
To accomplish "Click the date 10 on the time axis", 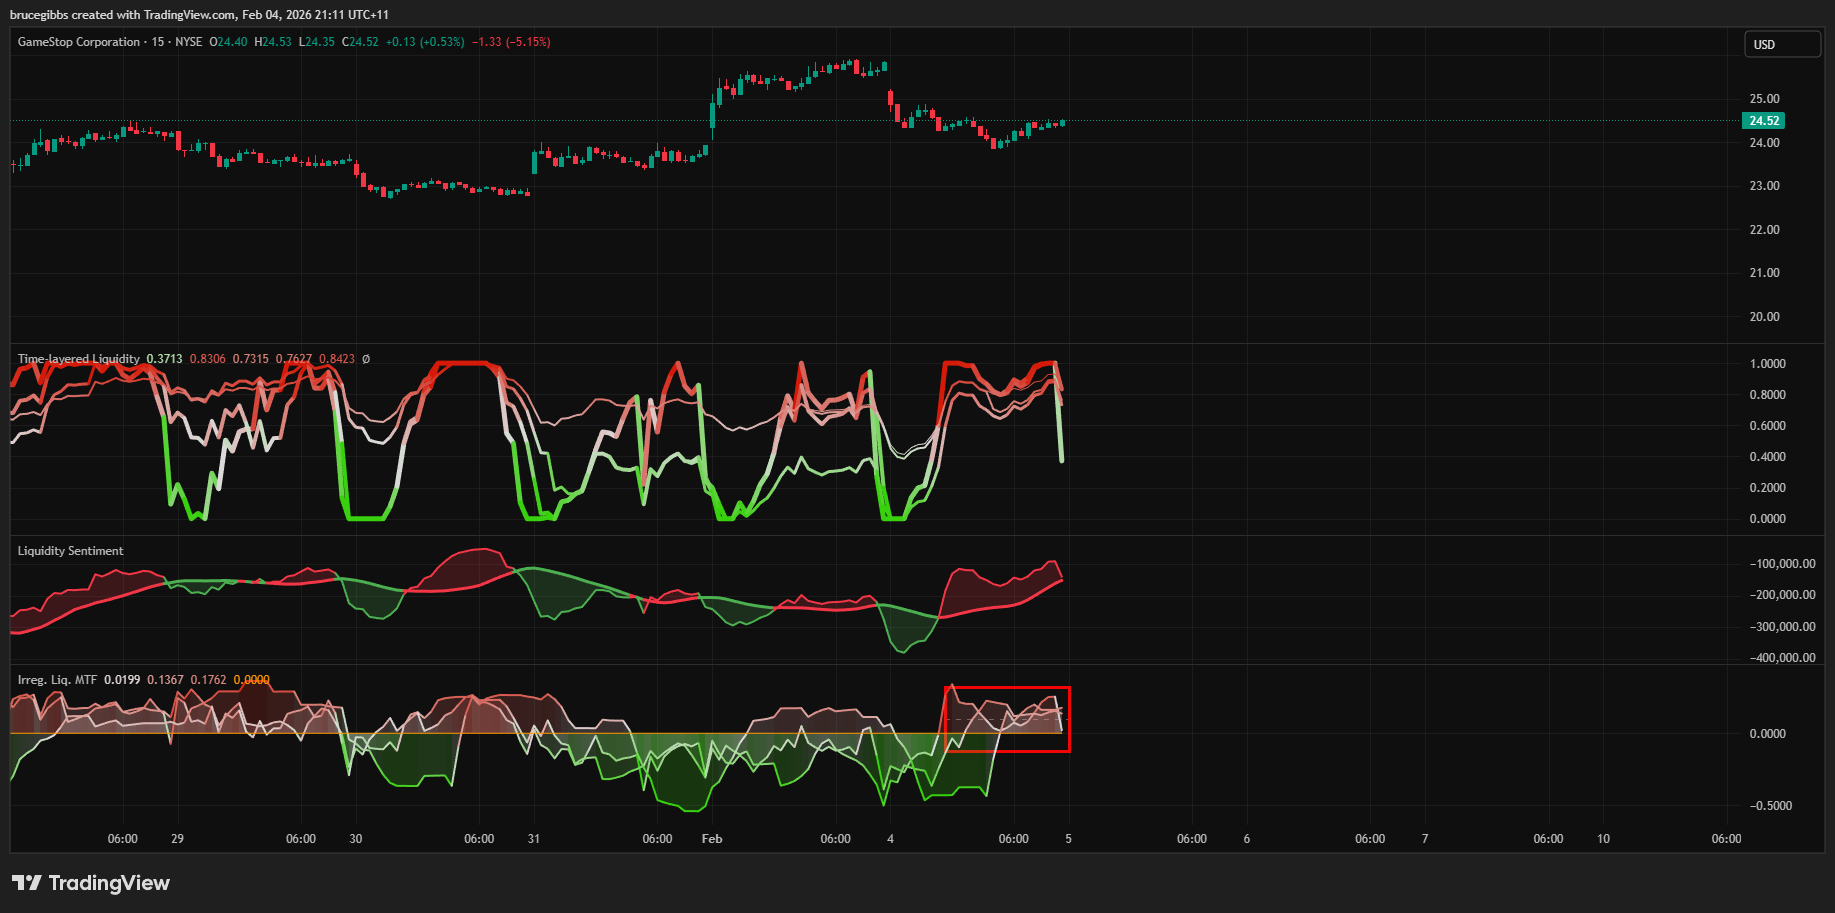I will 1603,839.
